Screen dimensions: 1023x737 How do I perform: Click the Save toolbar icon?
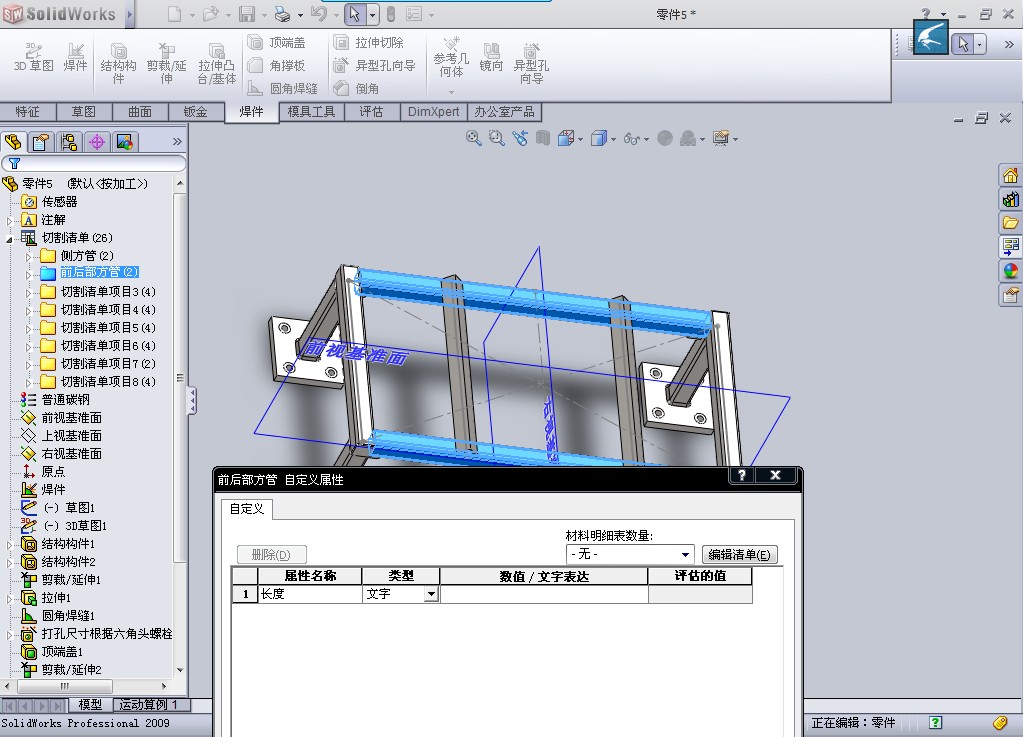coord(247,14)
